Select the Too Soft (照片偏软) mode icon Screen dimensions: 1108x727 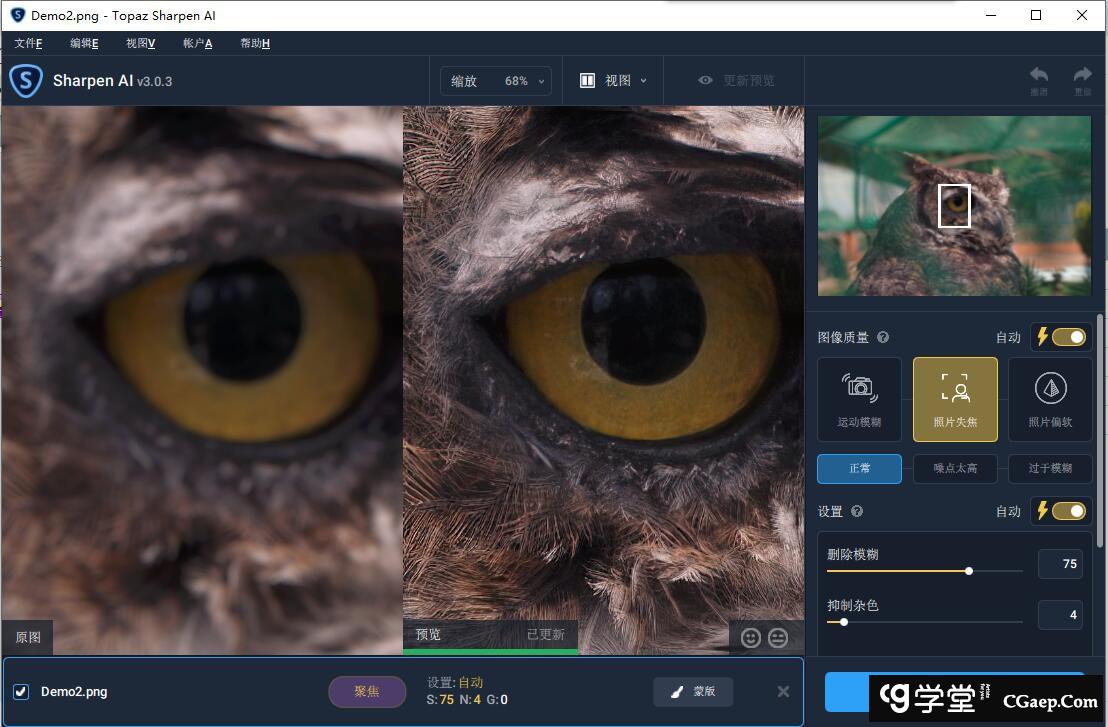tap(1050, 399)
